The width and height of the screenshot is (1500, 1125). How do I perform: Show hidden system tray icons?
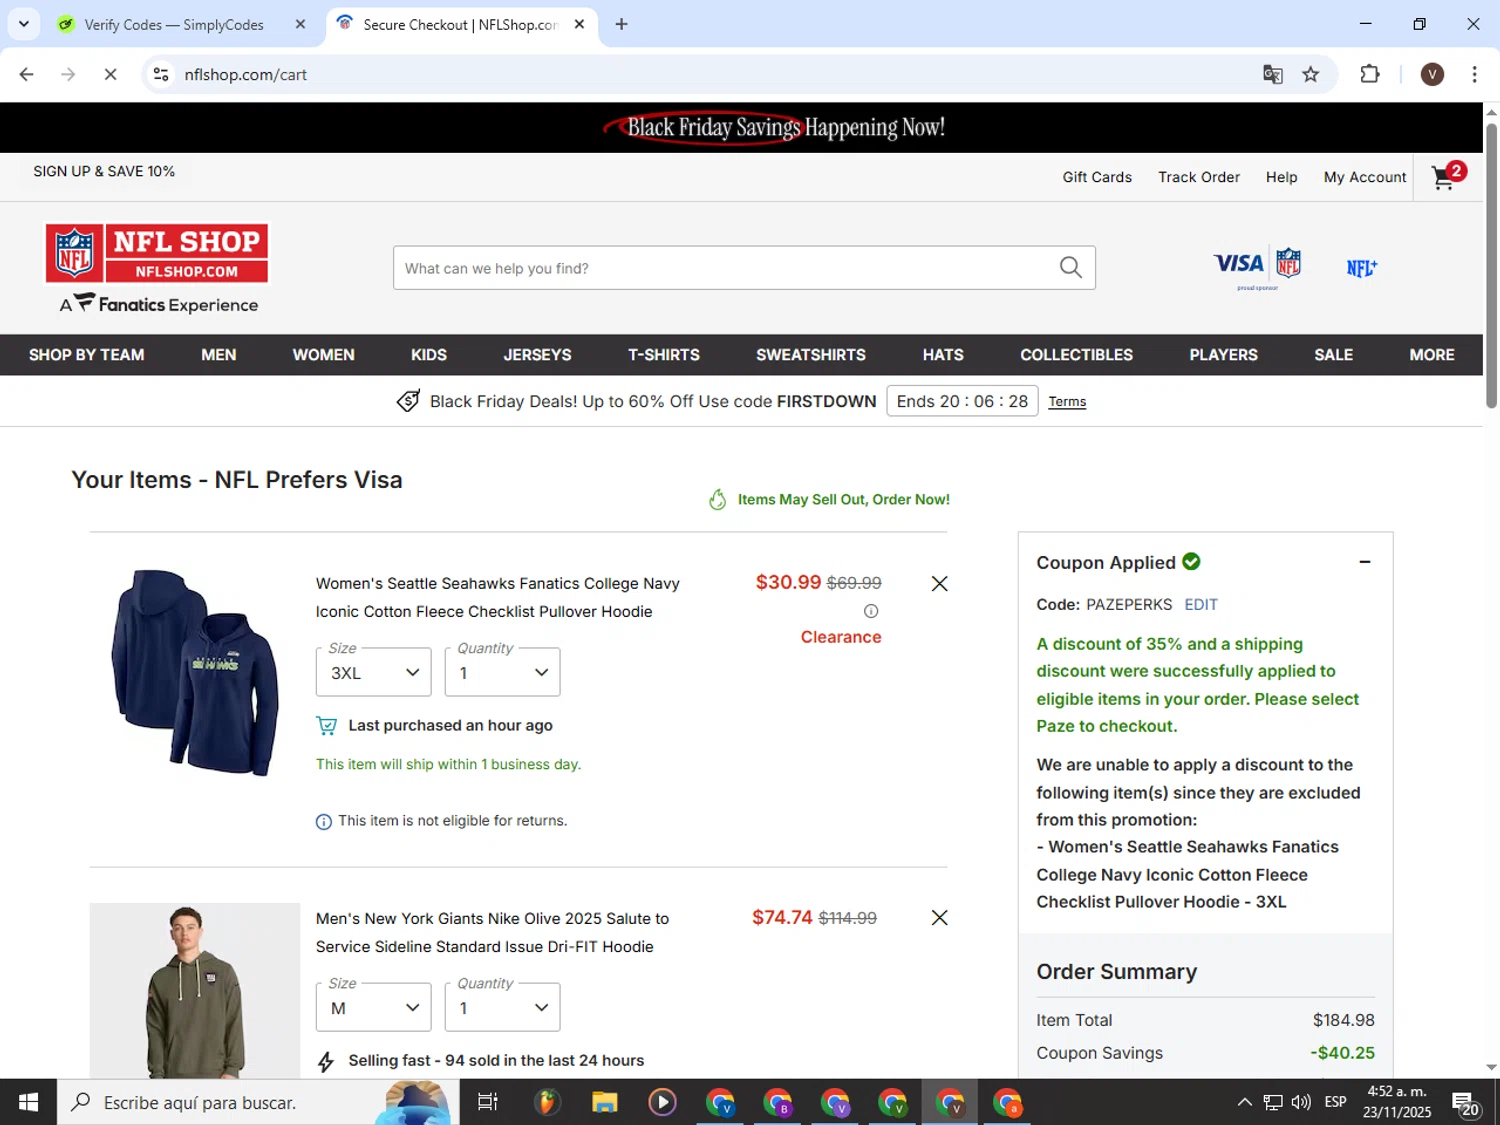tap(1244, 1102)
